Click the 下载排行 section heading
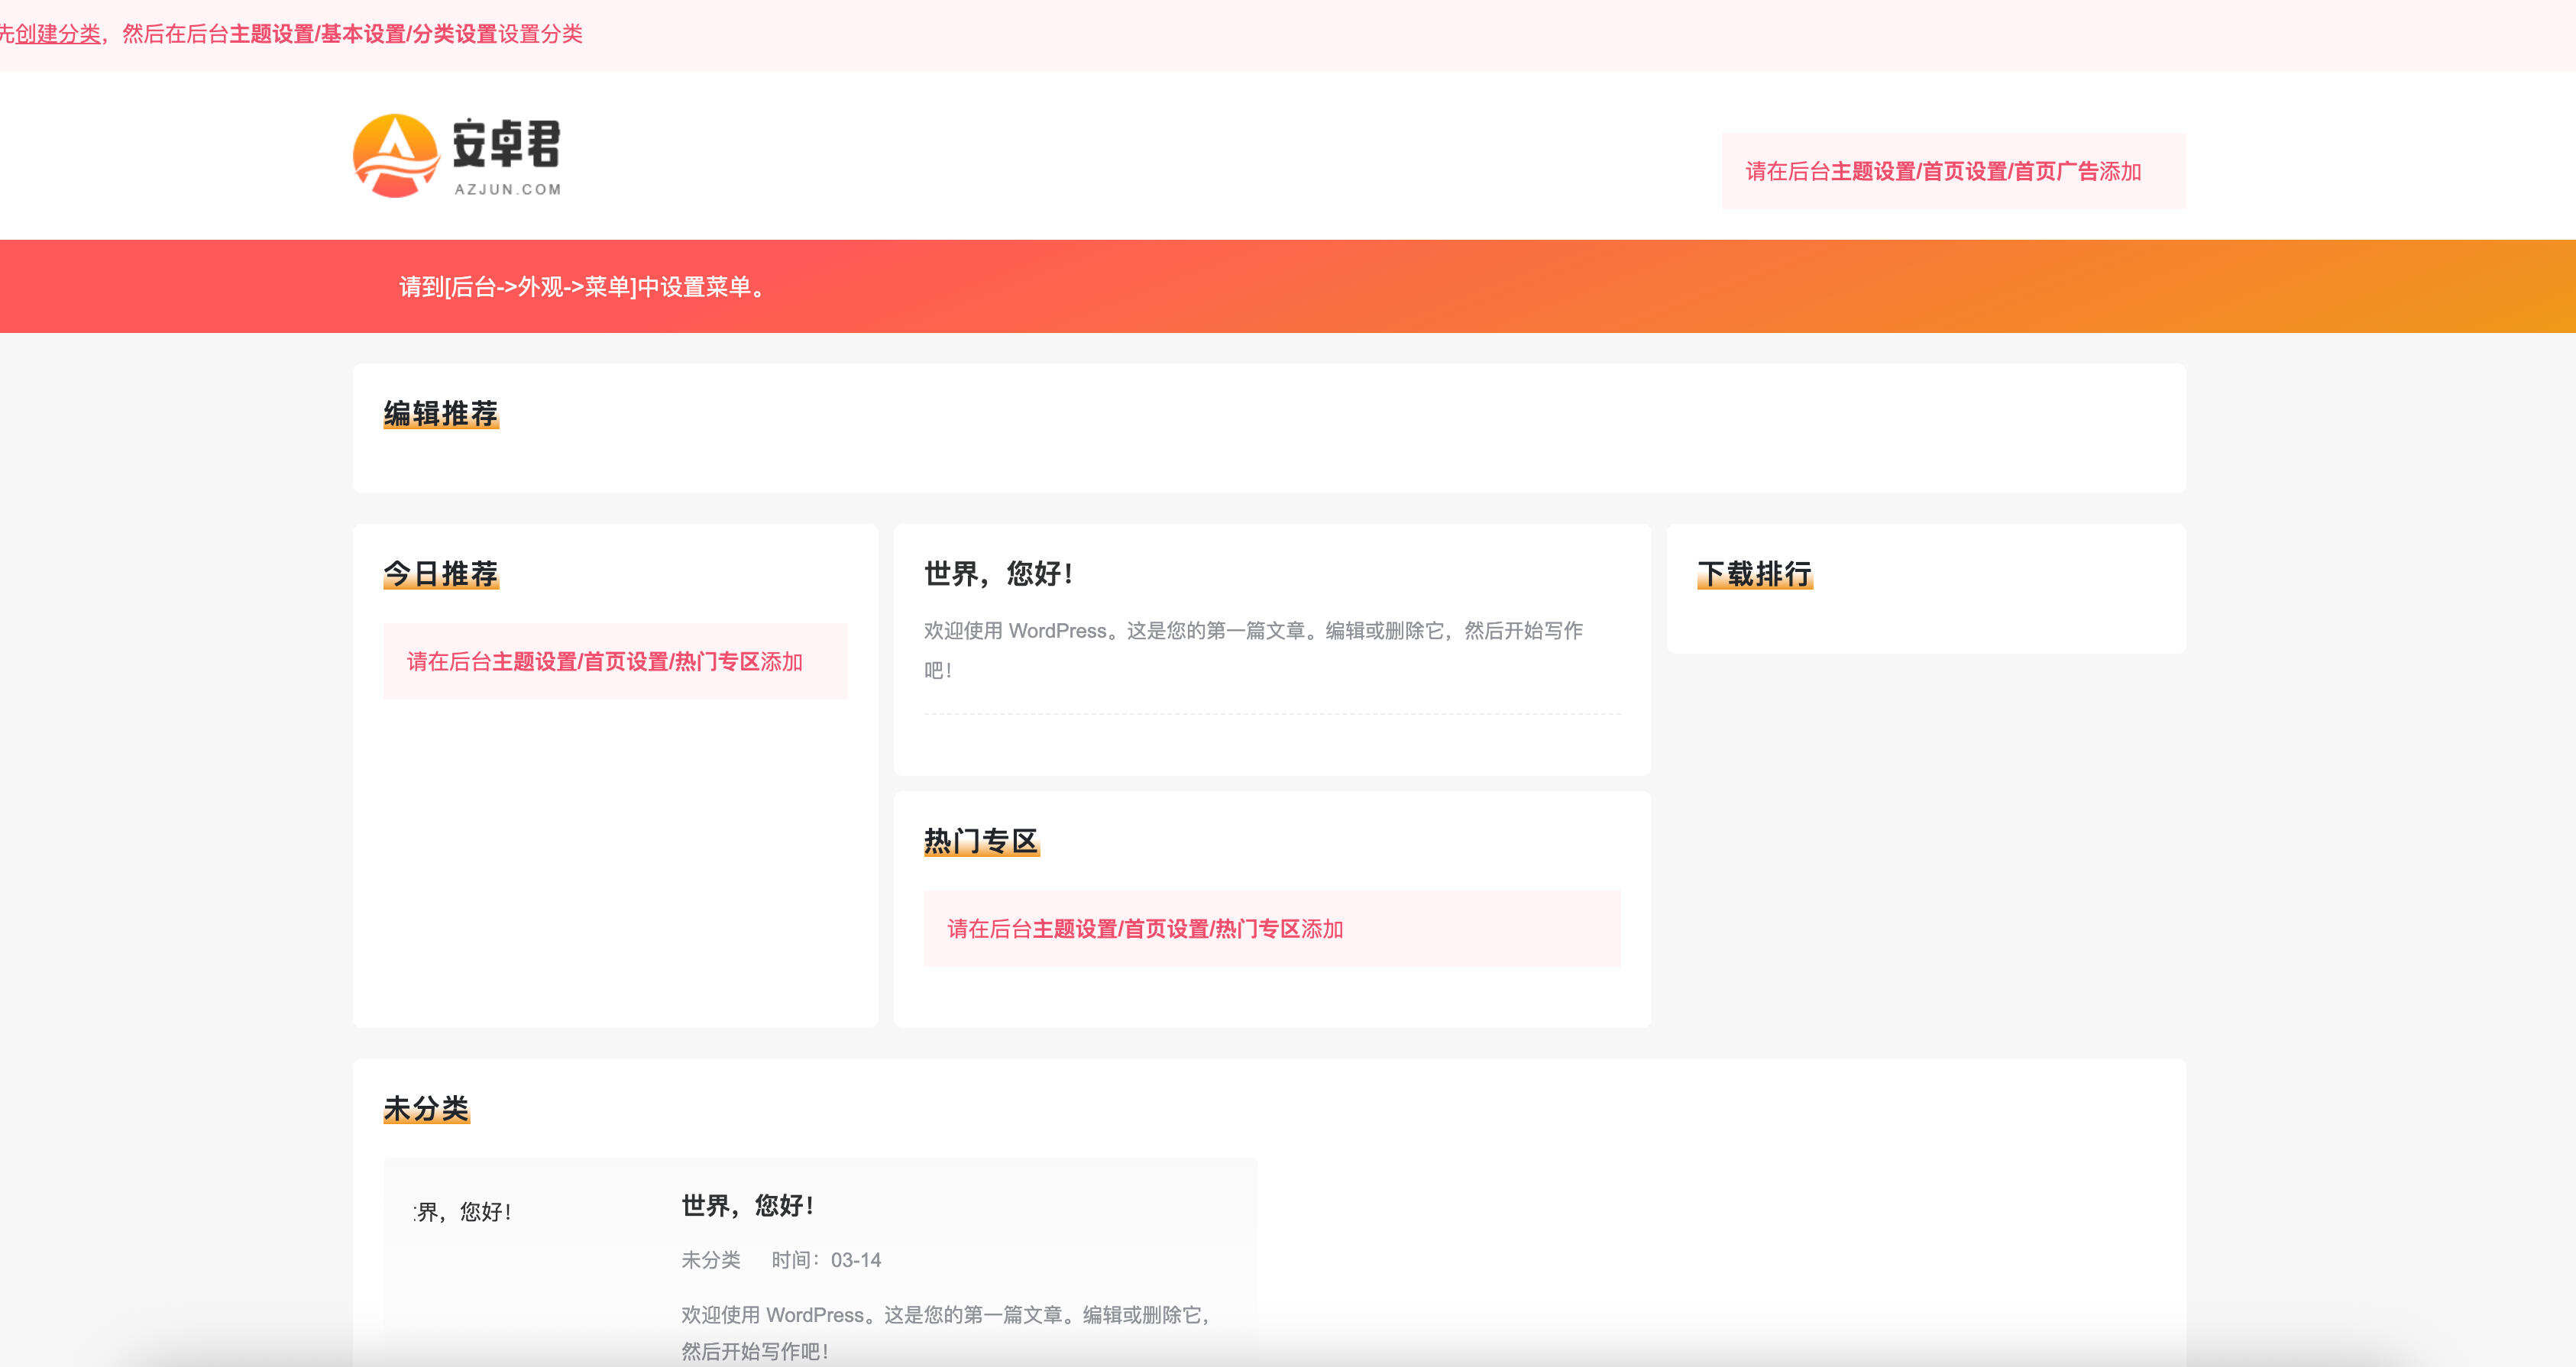The height and width of the screenshot is (1367, 2576). pos(1753,574)
